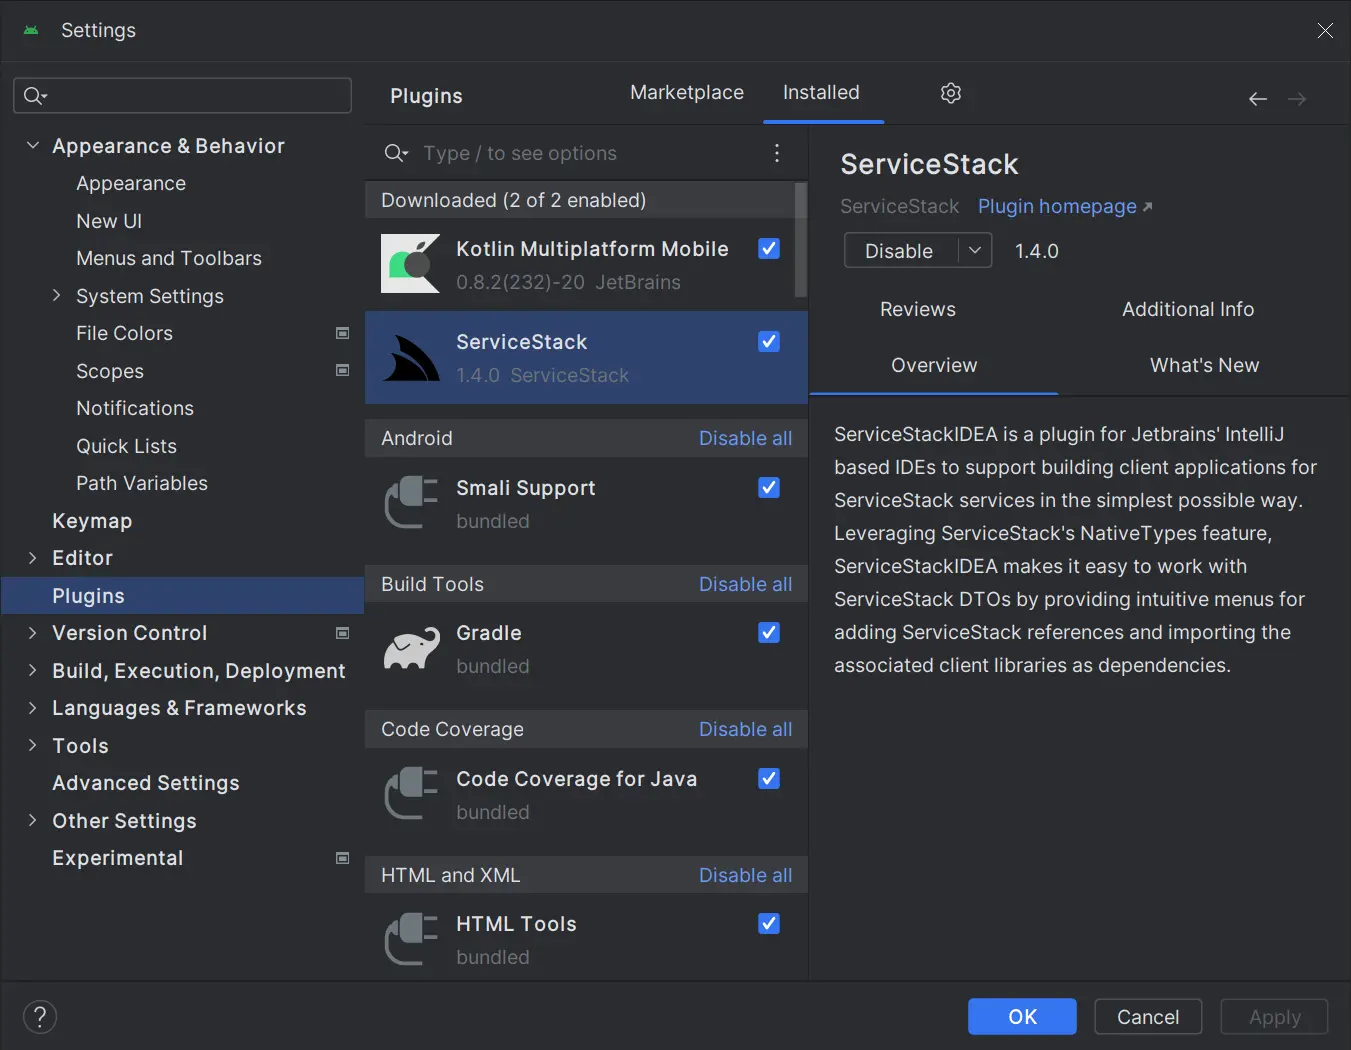Toggle the HTML Tools plugin checkbox
This screenshot has width=1351, height=1050.
click(769, 923)
